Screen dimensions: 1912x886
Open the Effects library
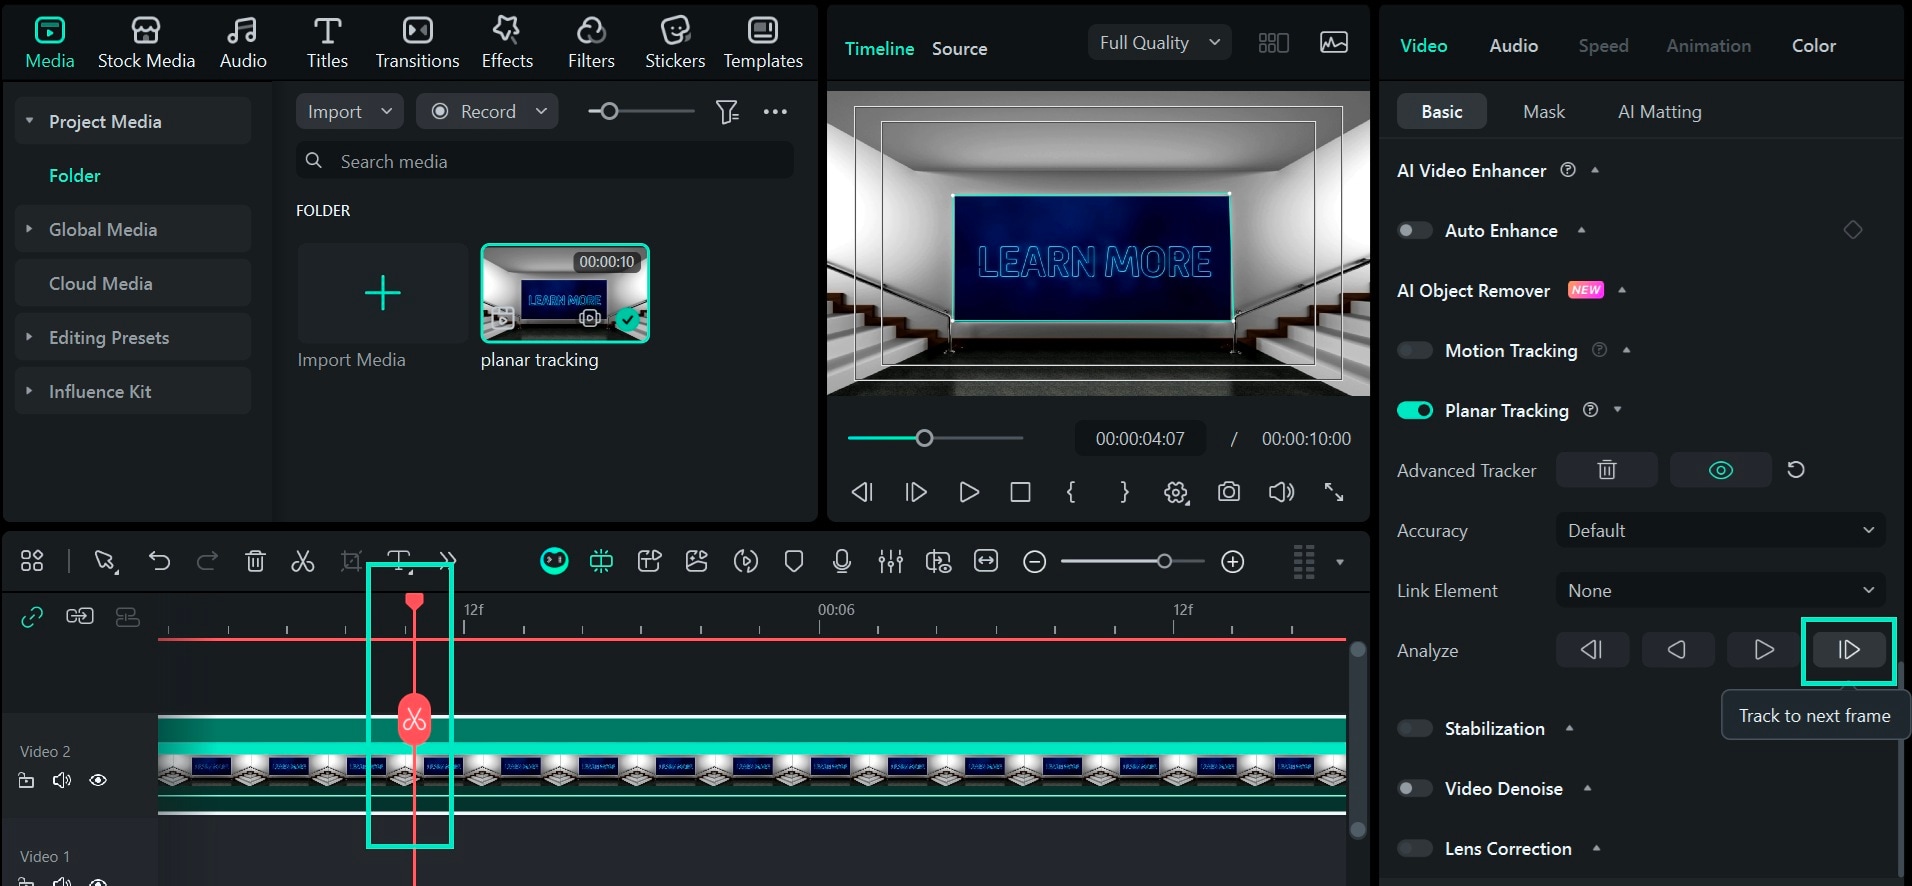[x=507, y=43]
